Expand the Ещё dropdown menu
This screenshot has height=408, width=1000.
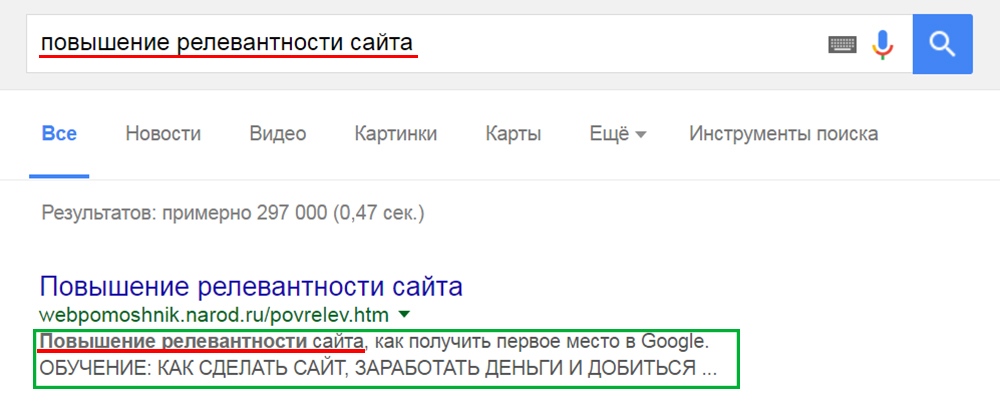pos(609,133)
